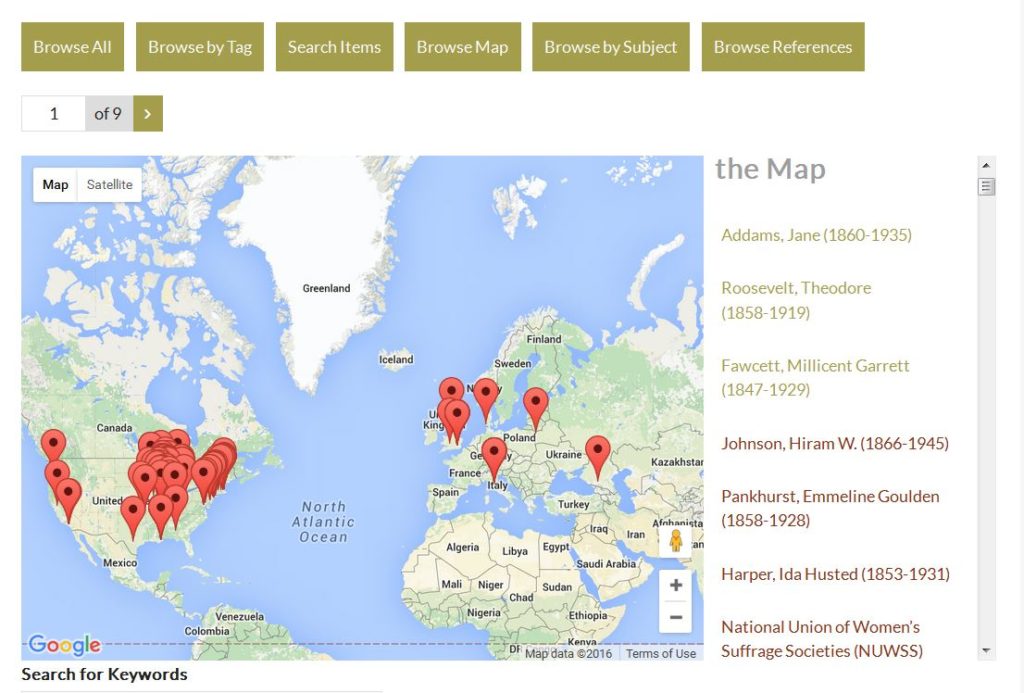Click the page number input field

(x=54, y=114)
